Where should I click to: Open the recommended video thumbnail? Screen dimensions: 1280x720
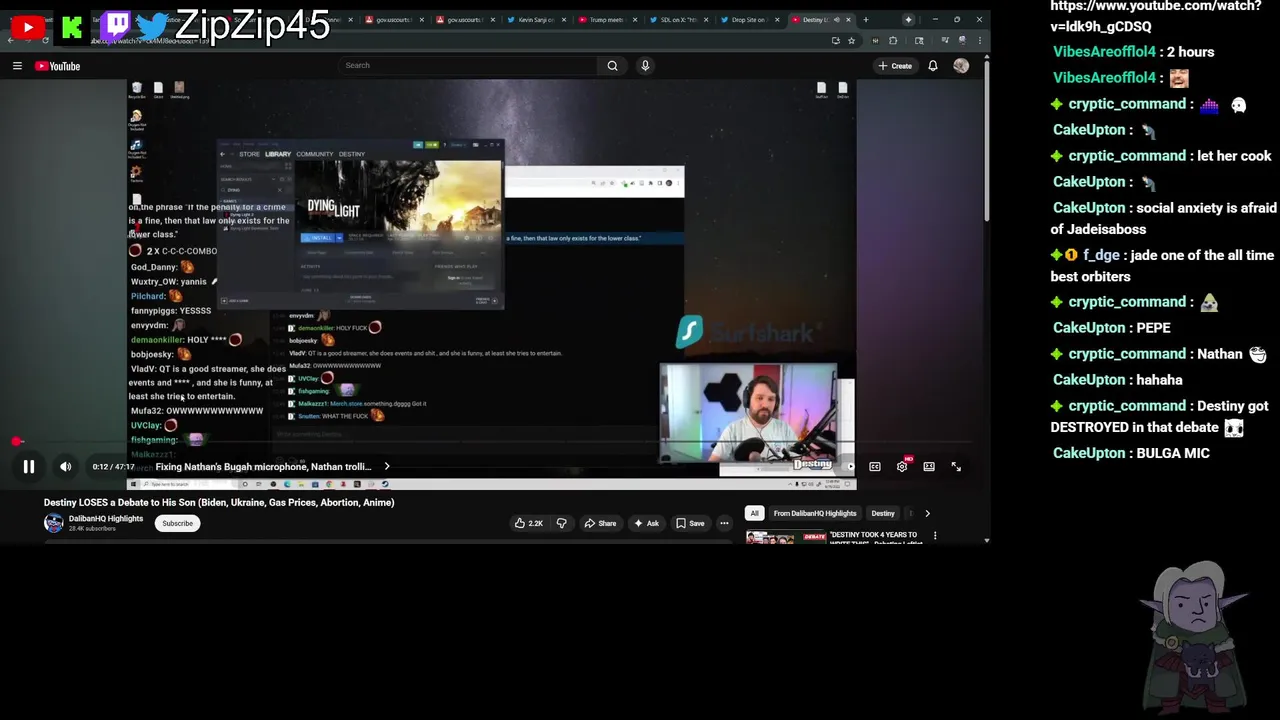click(784, 538)
